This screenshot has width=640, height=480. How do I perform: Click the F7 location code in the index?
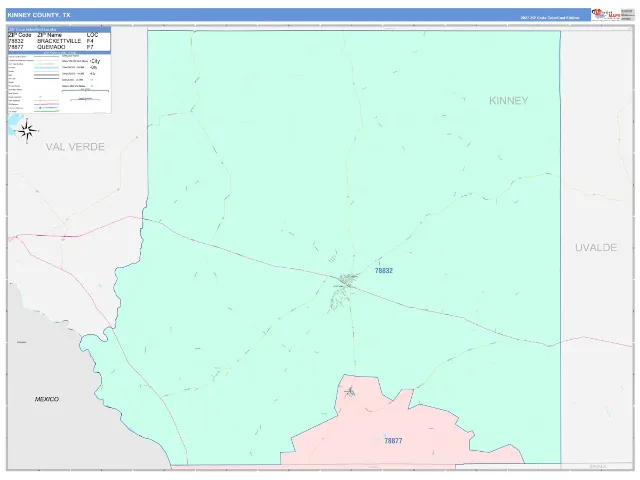point(90,47)
